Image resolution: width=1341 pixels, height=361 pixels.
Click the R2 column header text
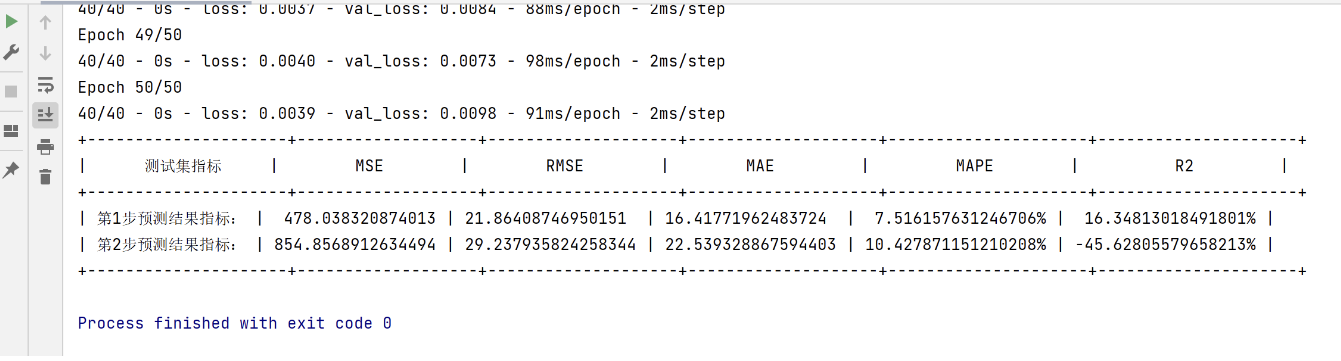1184,166
